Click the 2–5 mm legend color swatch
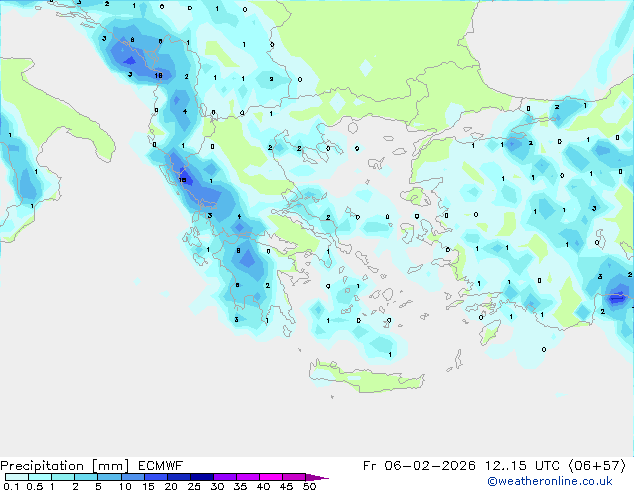 coord(86,477)
